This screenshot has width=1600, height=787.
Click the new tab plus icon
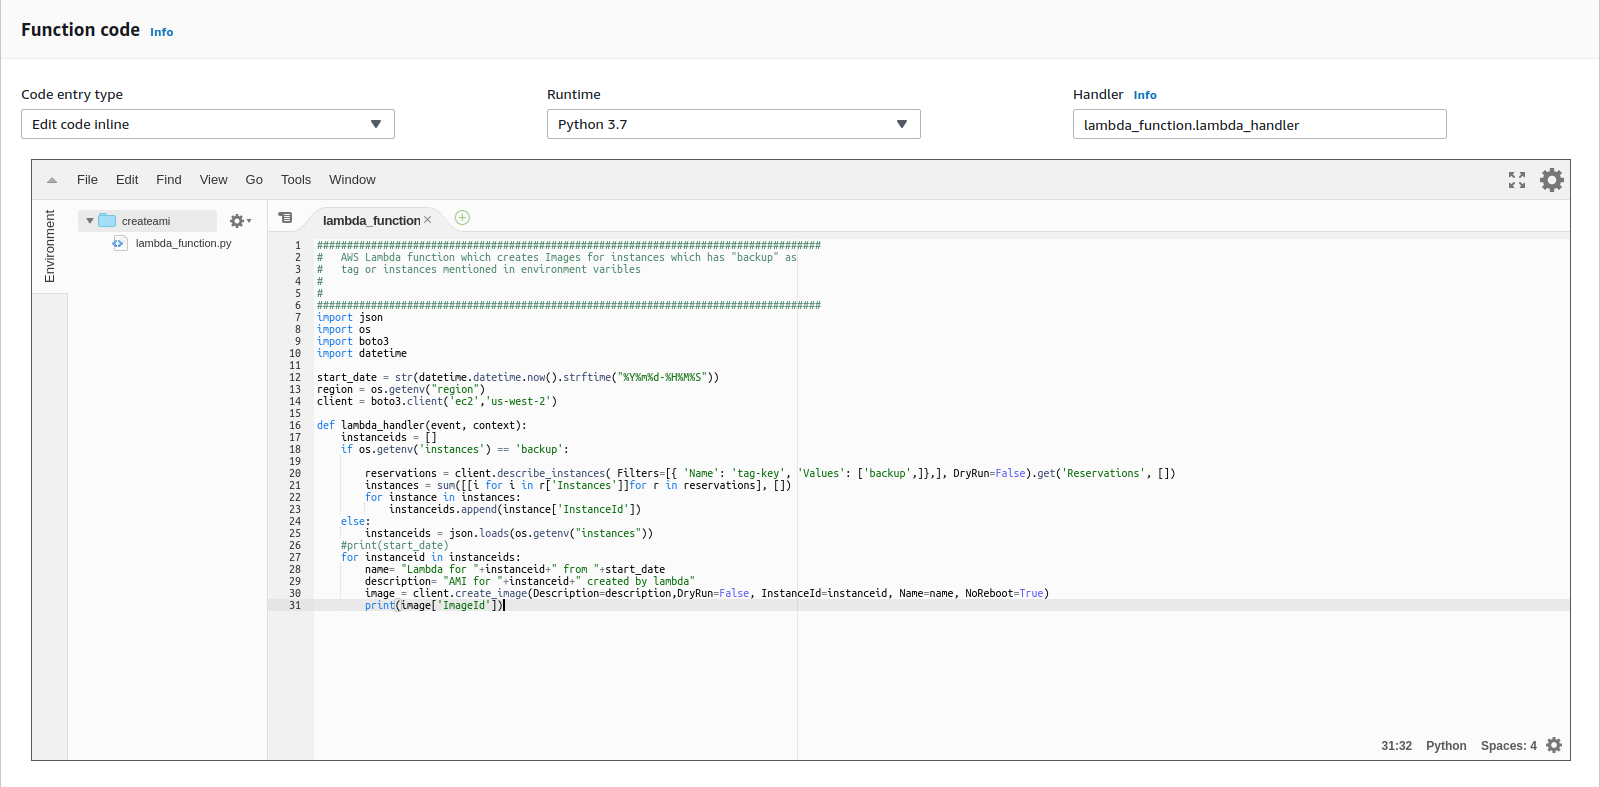462,218
